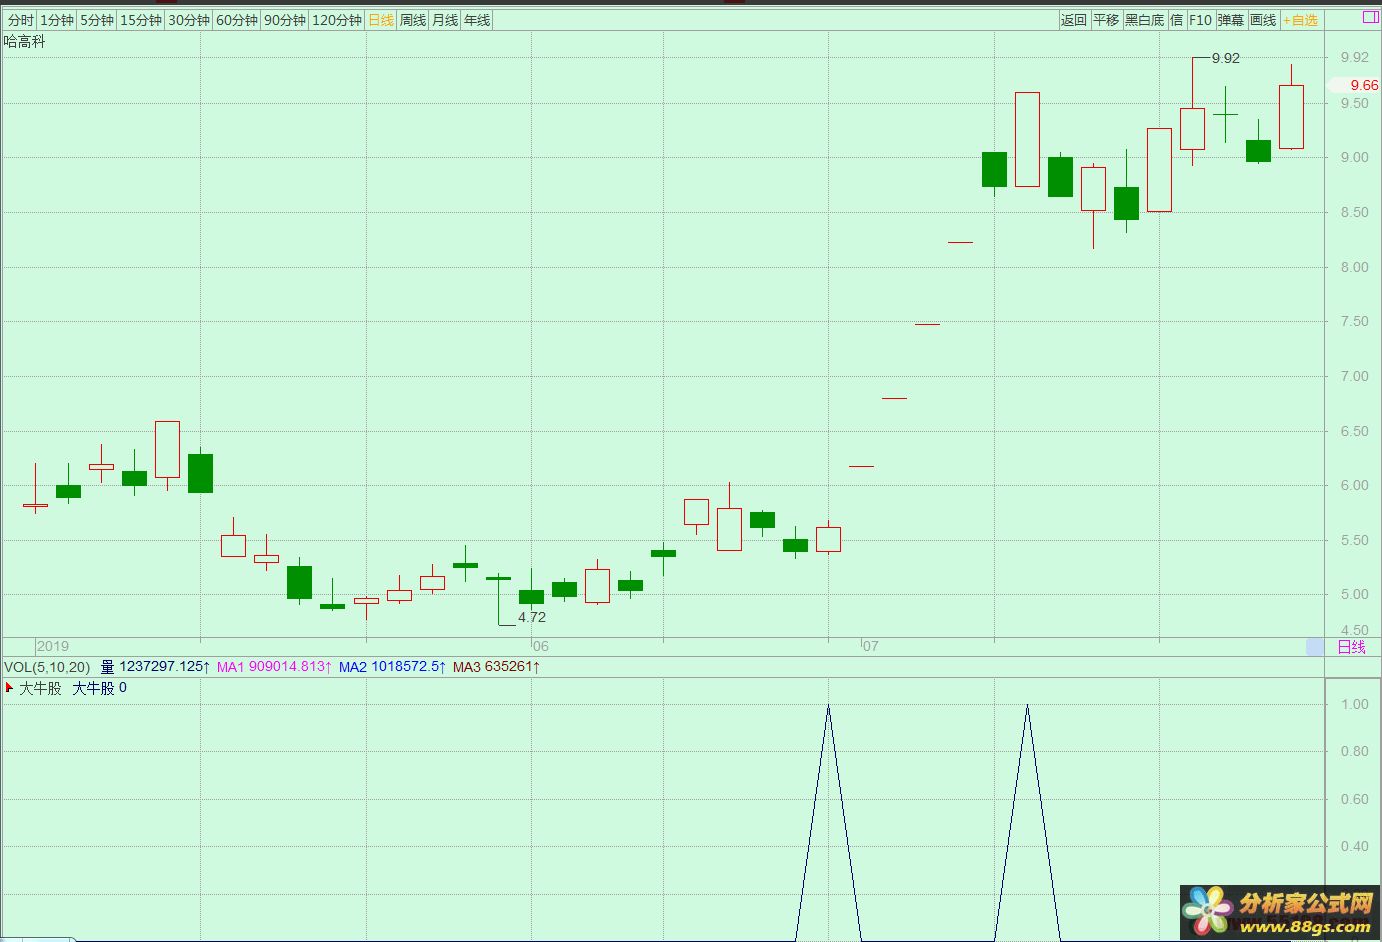
Task: Select the 1分钟 period tab
Action: coord(57,20)
